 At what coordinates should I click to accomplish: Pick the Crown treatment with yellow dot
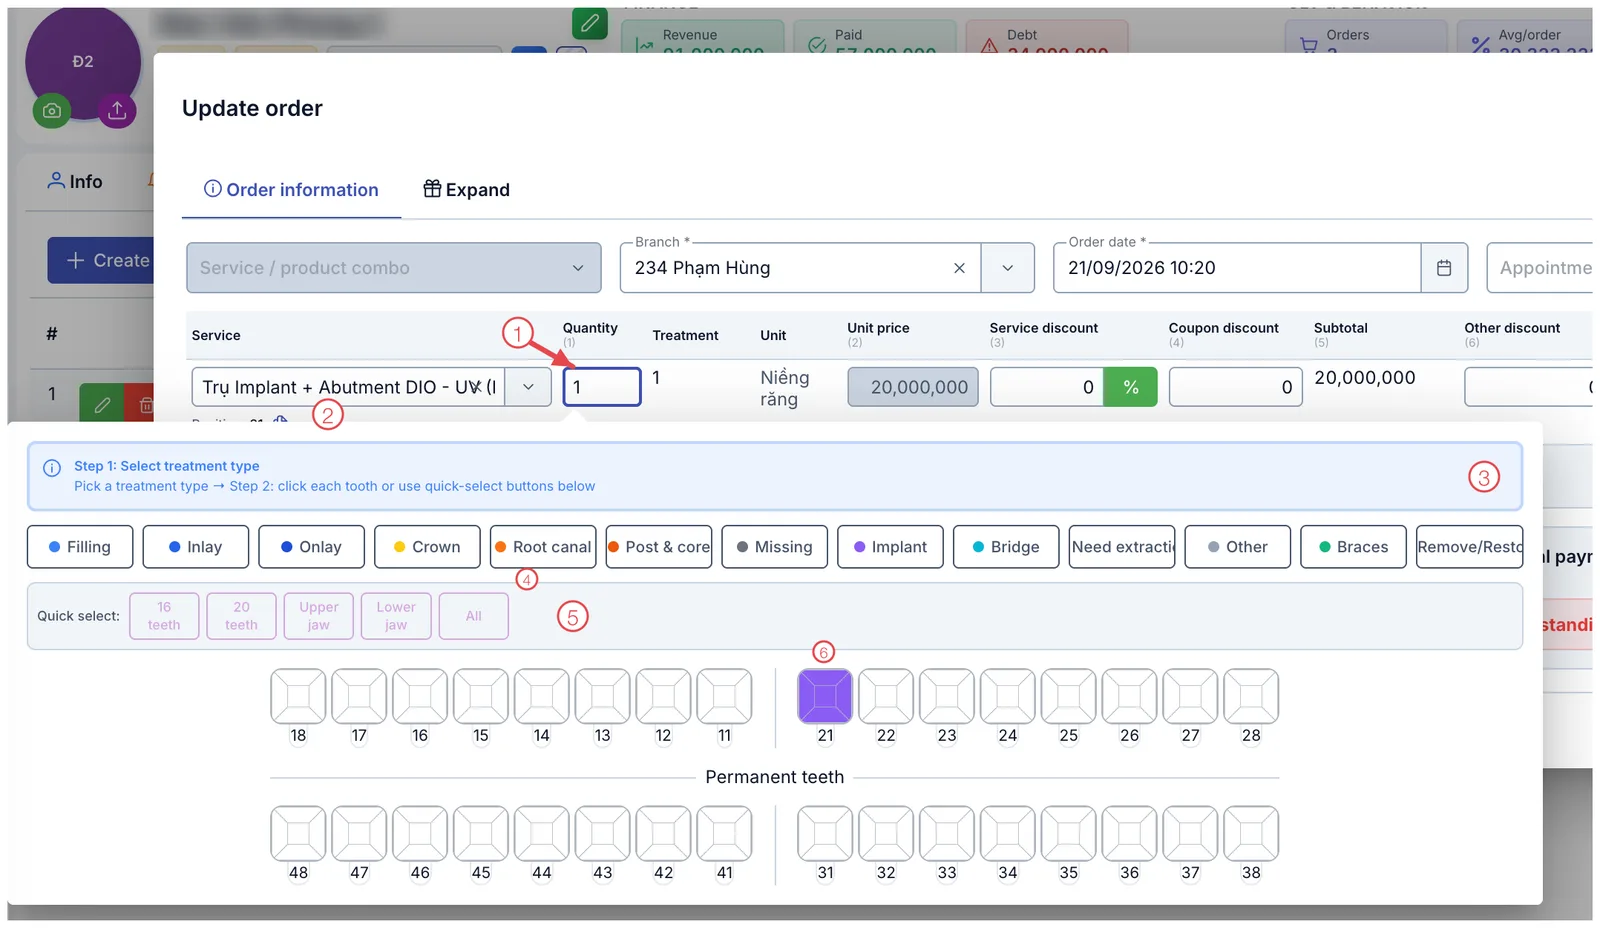pyautogui.click(x=427, y=547)
